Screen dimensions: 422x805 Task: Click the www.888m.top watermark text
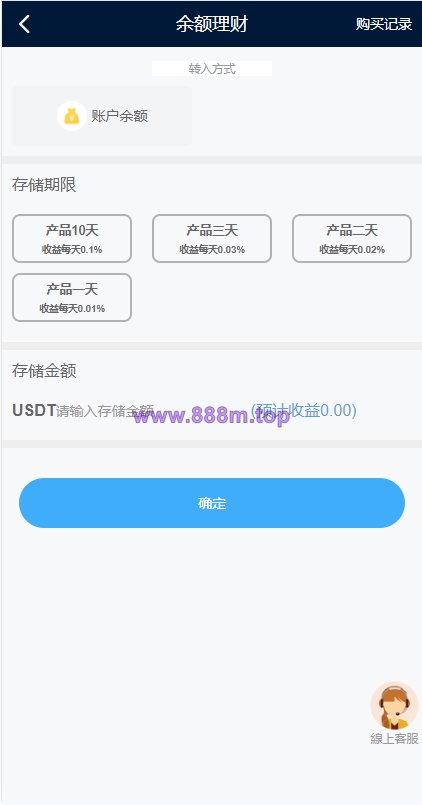coord(212,416)
